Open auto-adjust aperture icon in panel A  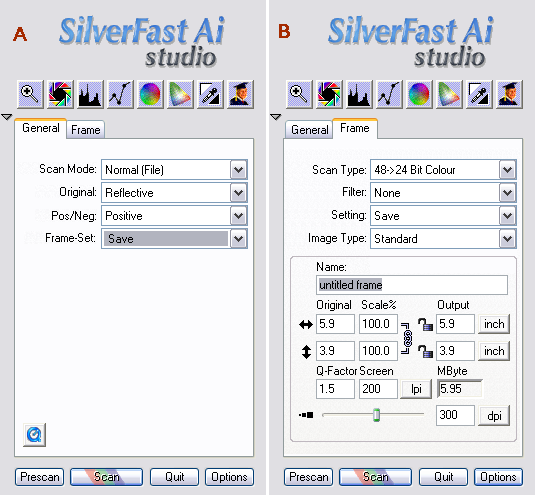[60, 94]
